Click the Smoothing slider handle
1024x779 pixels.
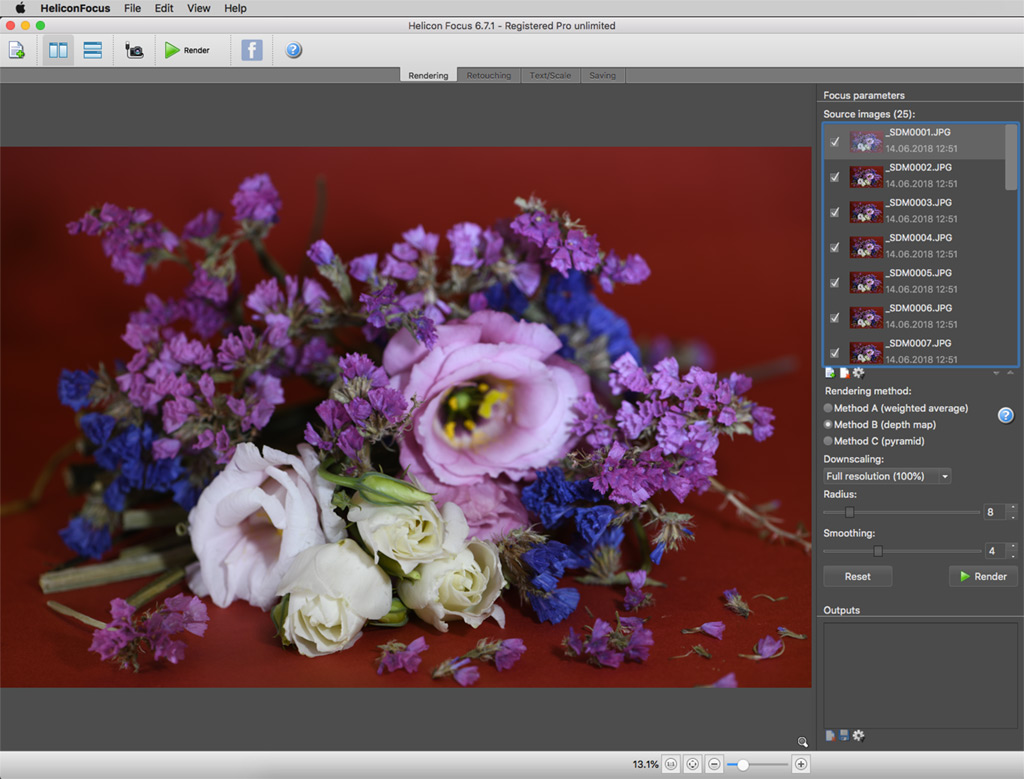pos(878,551)
